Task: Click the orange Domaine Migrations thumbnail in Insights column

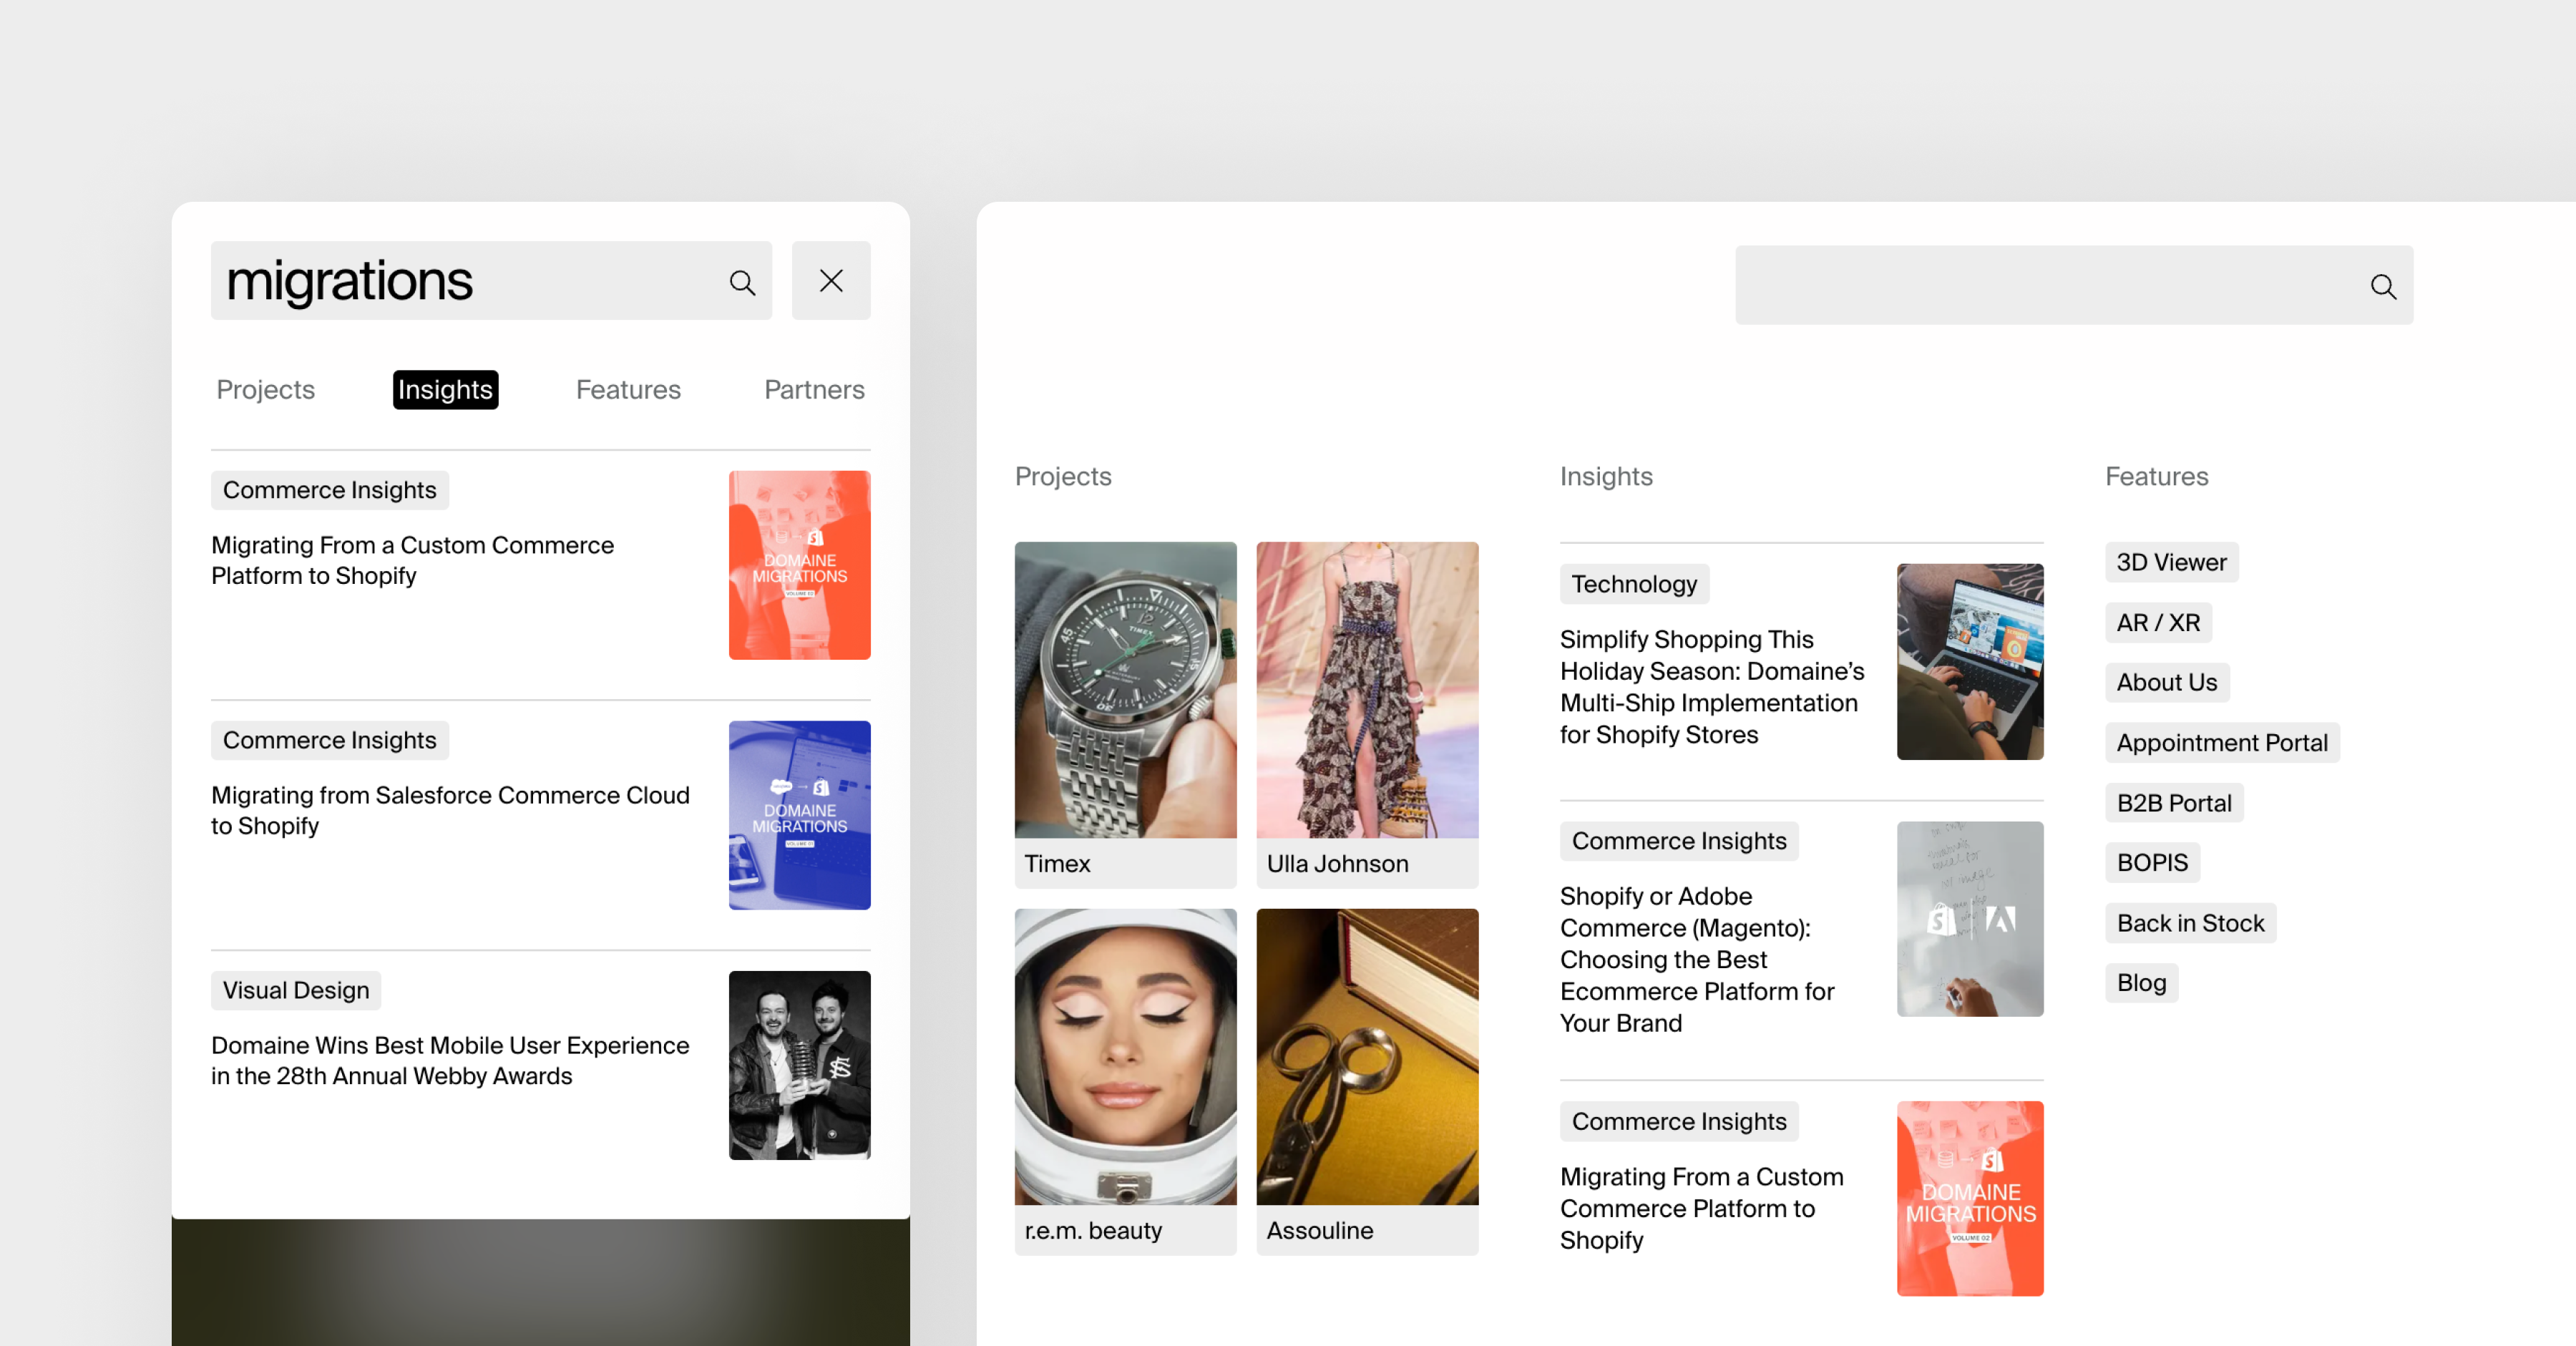Action: 1969,1198
